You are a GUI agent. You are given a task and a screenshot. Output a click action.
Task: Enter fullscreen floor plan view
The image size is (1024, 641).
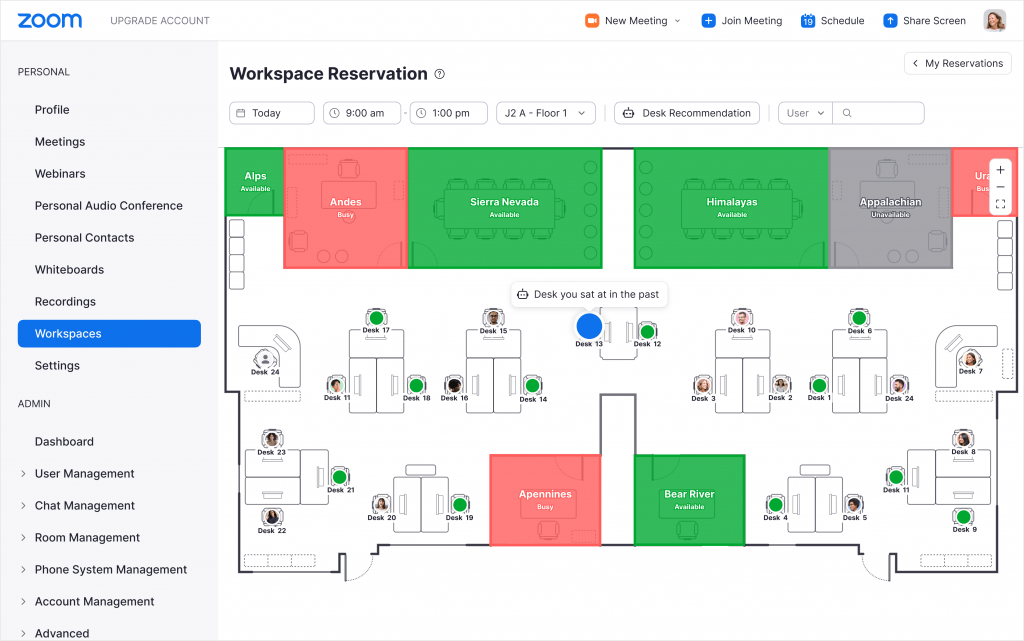point(1000,203)
